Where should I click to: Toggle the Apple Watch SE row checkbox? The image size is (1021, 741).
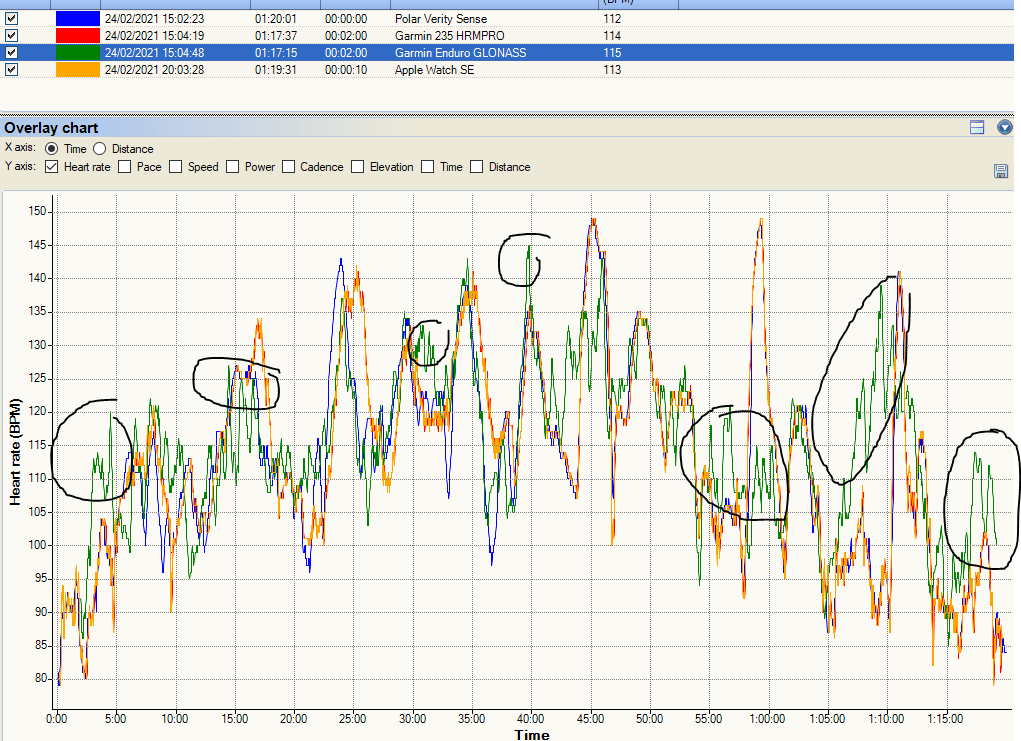[11, 69]
